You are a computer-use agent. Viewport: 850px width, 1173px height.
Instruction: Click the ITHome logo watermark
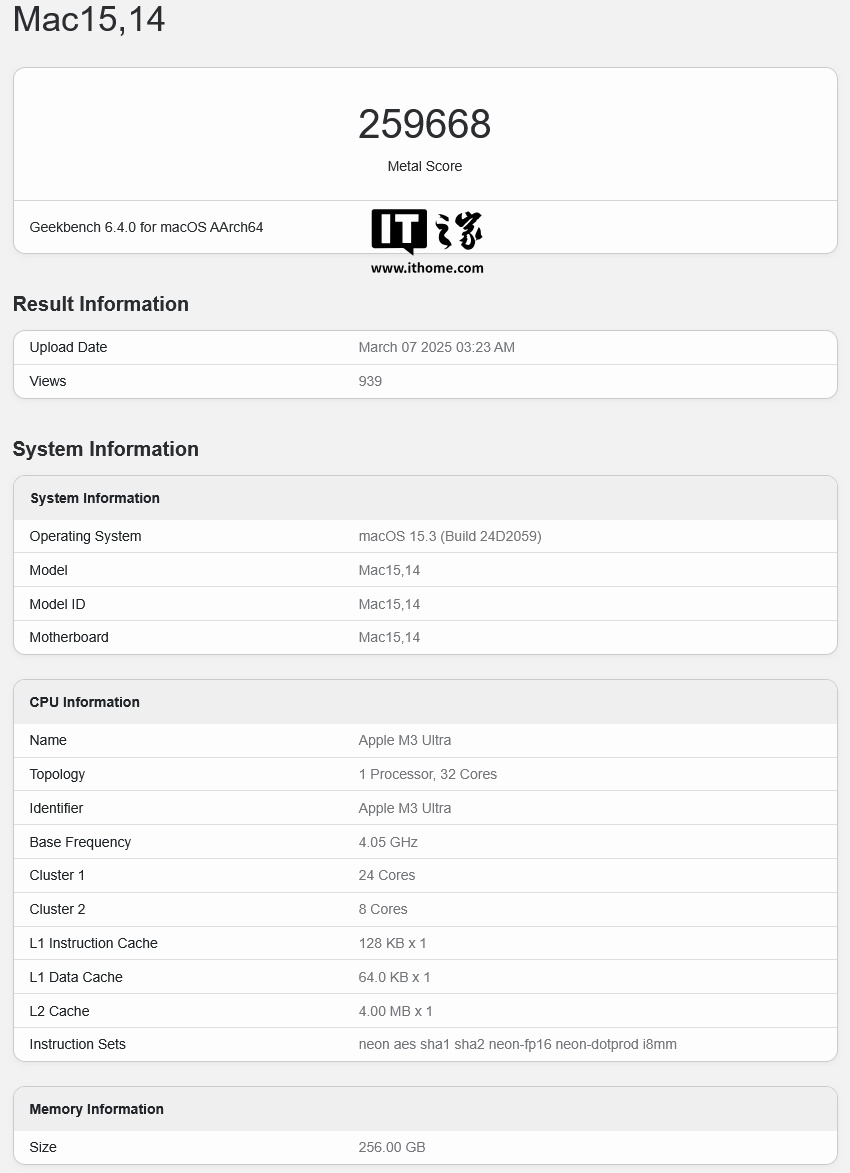[427, 231]
